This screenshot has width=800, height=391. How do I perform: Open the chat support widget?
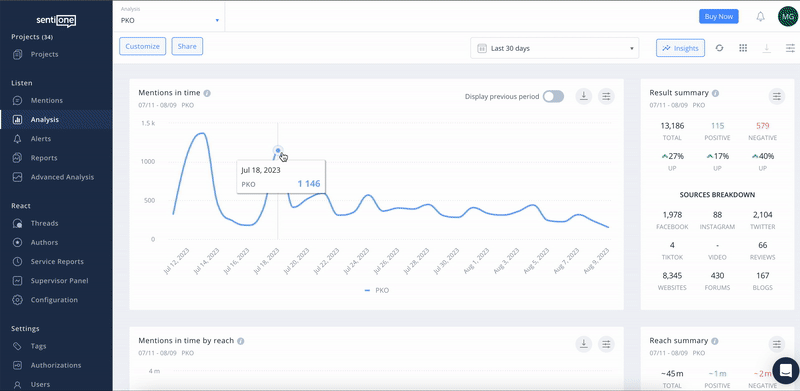786,370
